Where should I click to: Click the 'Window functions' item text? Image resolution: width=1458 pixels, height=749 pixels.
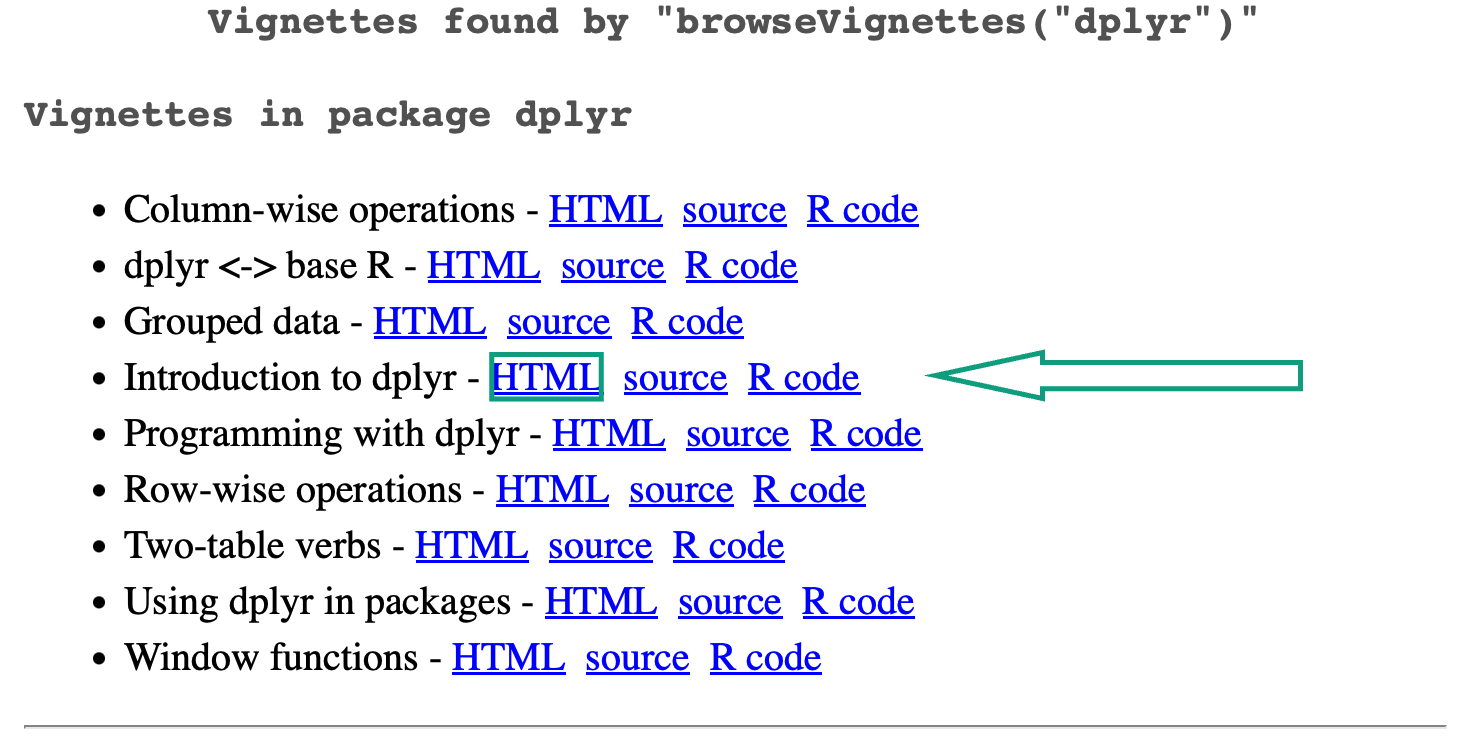pyautogui.click(x=271, y=658)
